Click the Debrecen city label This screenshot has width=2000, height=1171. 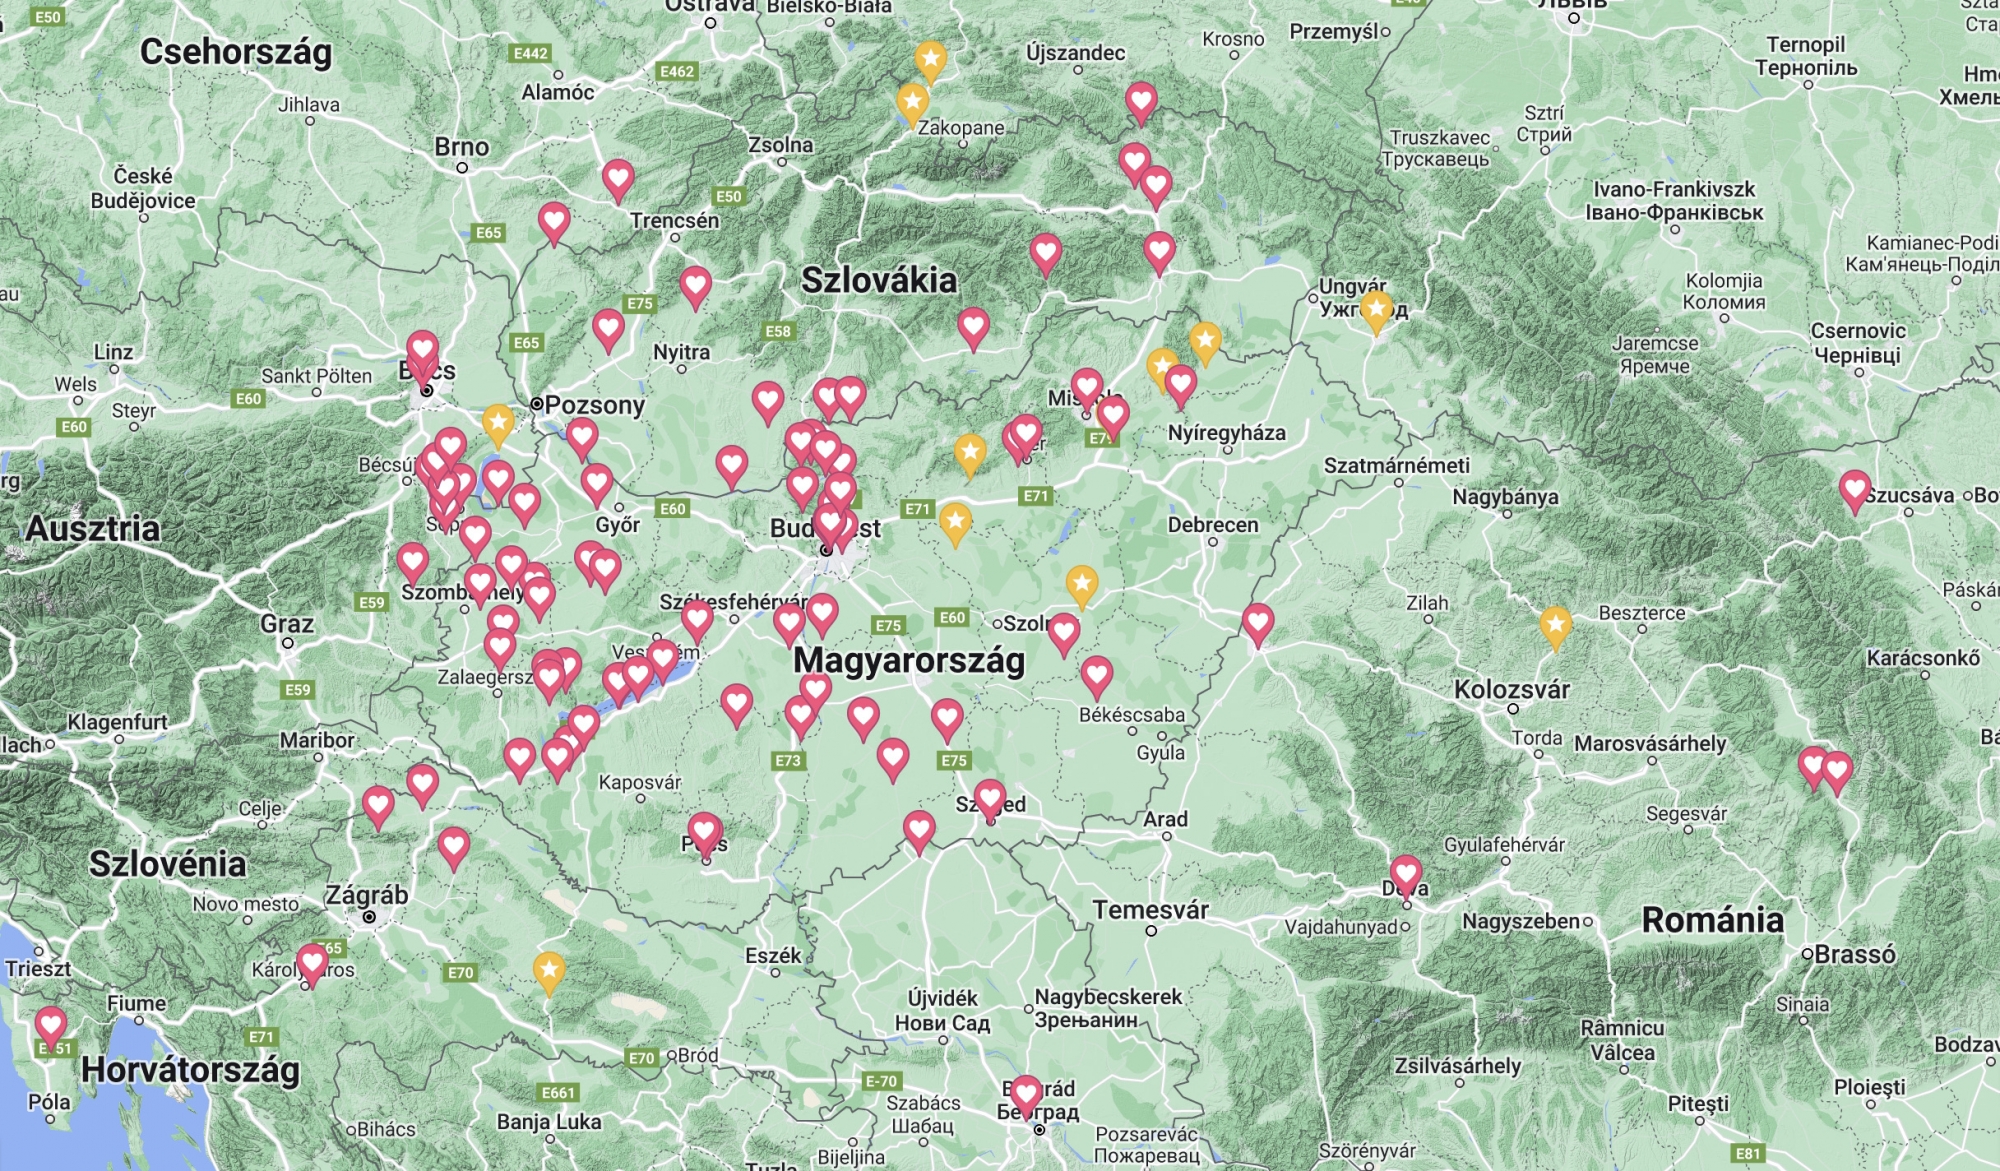pyautogui.click(x=1213, y=525)
